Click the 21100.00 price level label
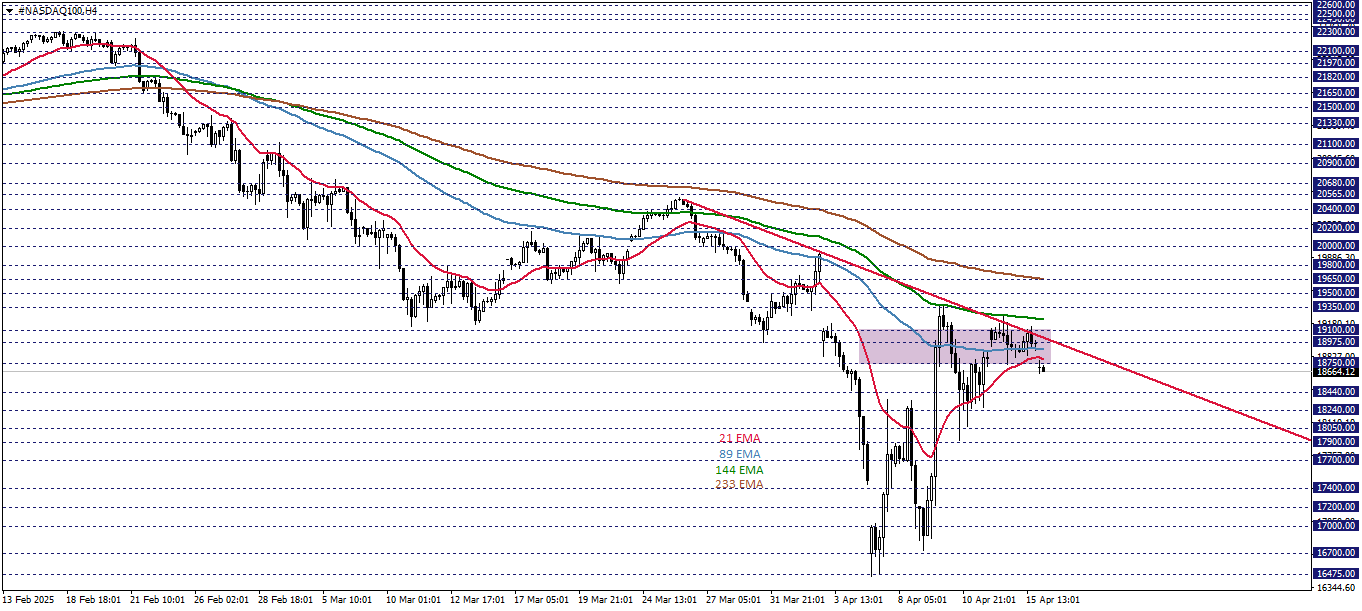Screen dimensions: 1362x611 tap(1336, 143)
